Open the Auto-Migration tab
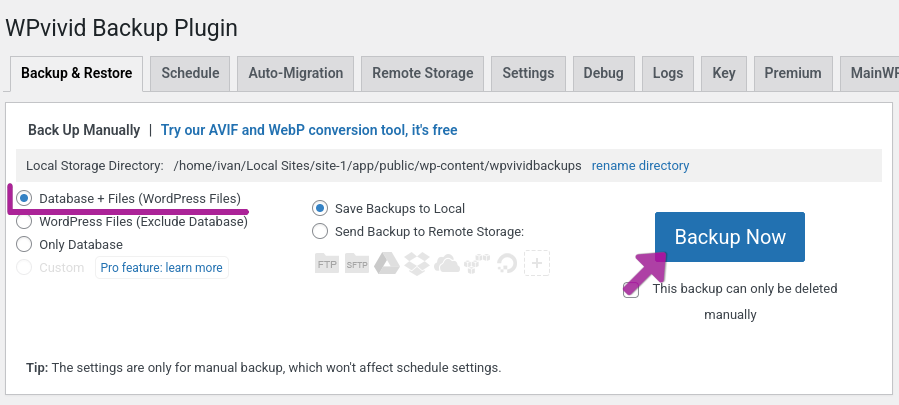The width and height of the screenshot is (899, 405). pos(296,73)
